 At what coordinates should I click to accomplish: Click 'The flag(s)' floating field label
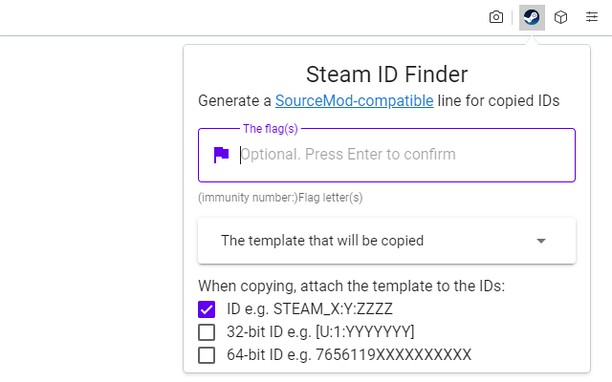pyautogui.click(x=270, y=129)
